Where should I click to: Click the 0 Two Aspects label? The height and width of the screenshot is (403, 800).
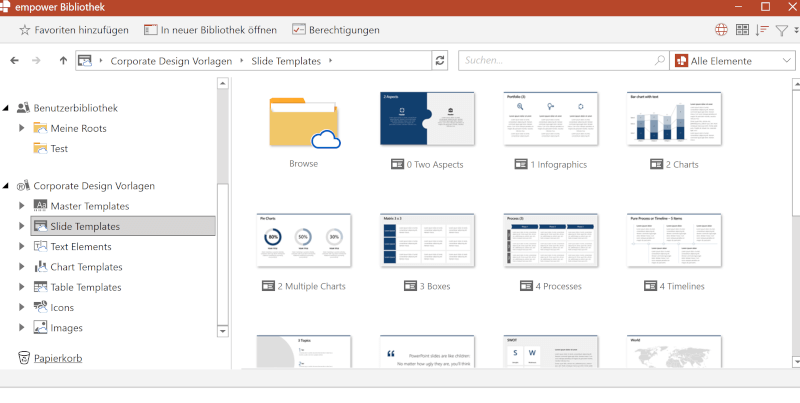[x=435, y=164]
